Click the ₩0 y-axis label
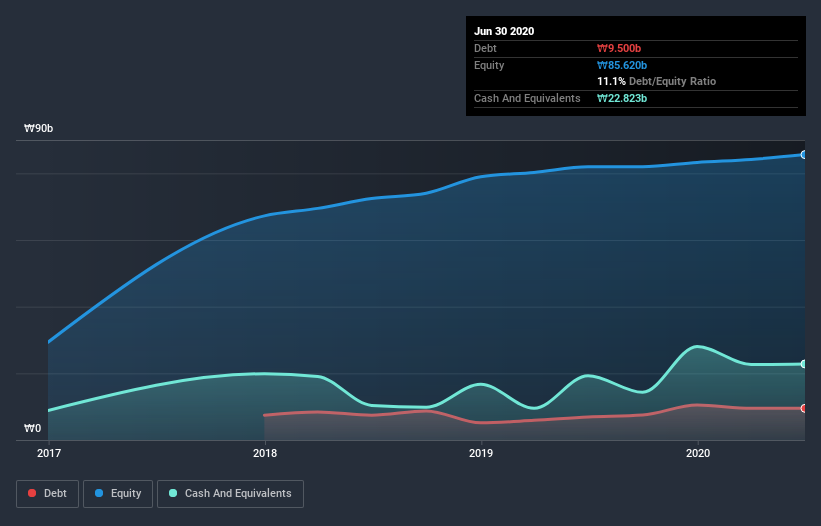This screenshot has width=821, height=526. click(x=32, y=428)
